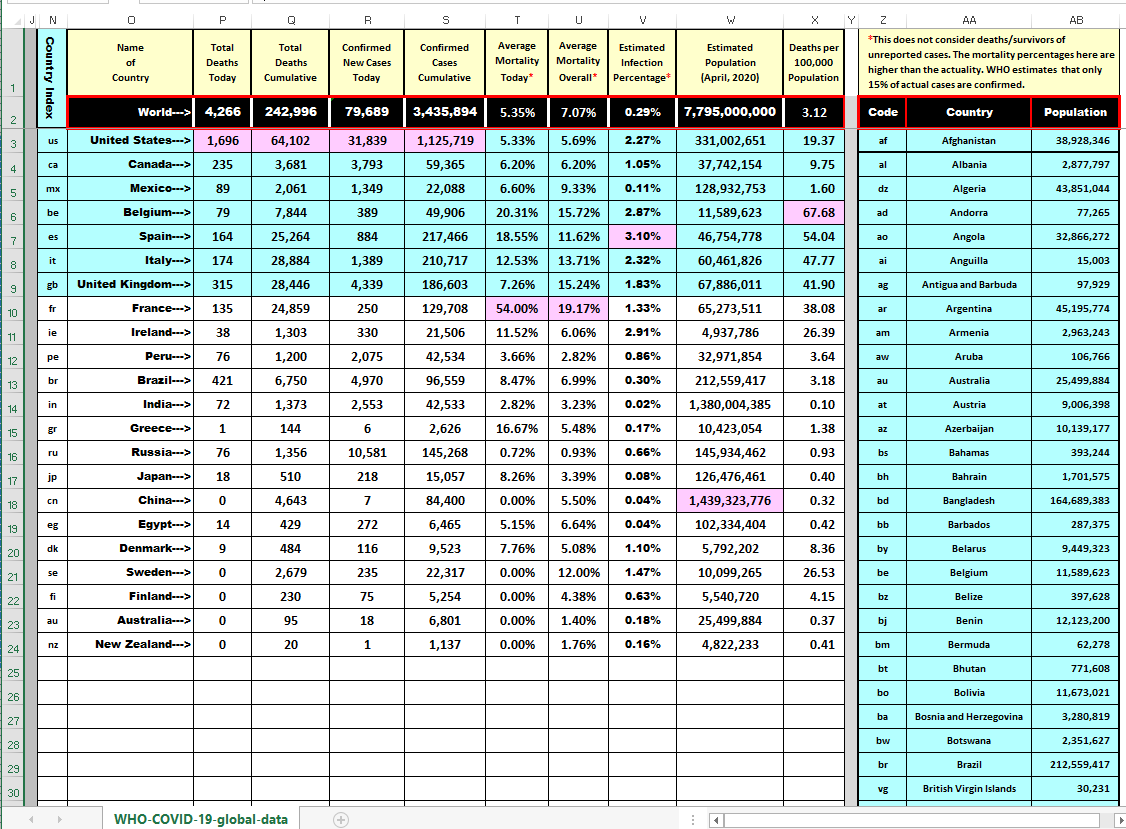This screenshot has width=1126, height=829.
Task: Click France mortality today 54.00%
Action: (x=517, y=308)
